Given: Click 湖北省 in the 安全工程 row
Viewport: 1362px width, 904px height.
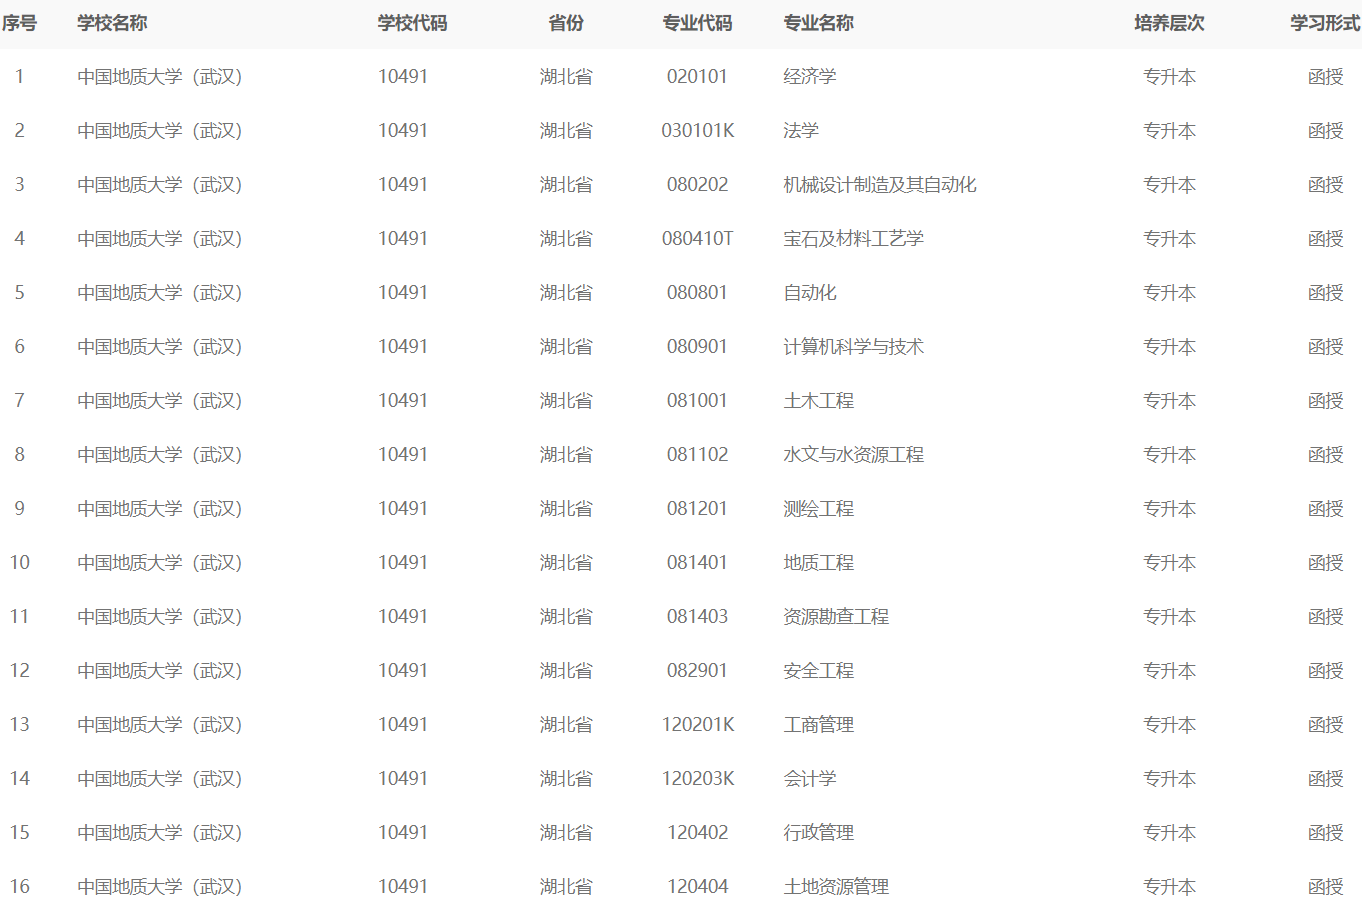Looking at the screenshot, I should click(566, 671).
